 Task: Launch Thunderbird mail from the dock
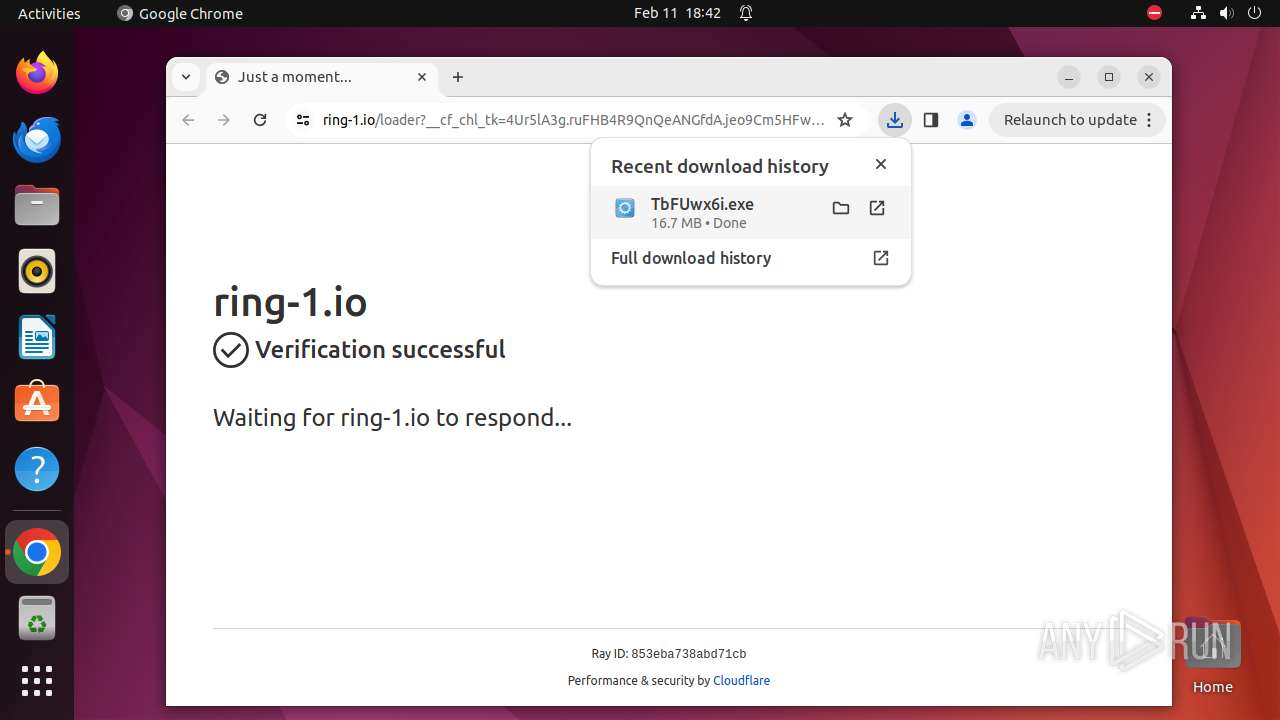pyautogui.click(x=37, y=139)
